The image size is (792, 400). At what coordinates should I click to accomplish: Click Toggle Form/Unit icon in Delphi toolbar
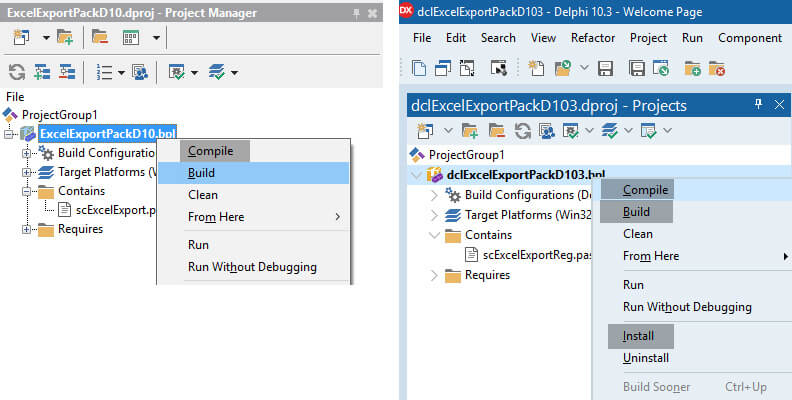467,68
